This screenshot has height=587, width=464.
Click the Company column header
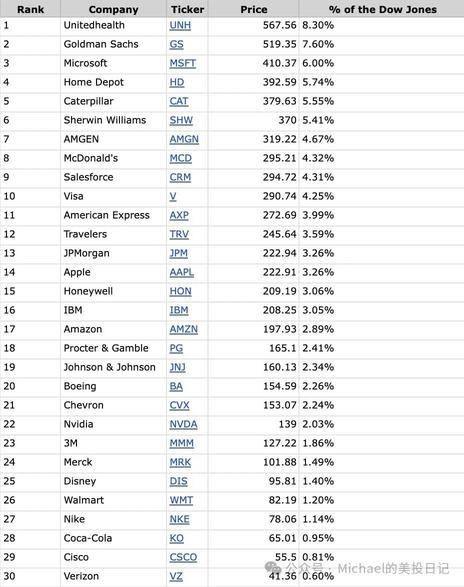pyautogui.click(x=113, y=9)
